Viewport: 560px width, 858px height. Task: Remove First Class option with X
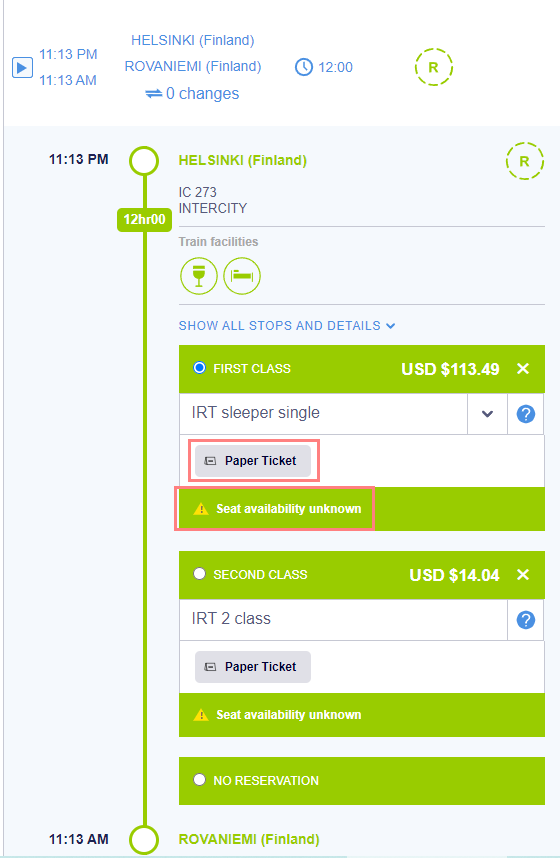pyautogui.click(x=523, y=369)
